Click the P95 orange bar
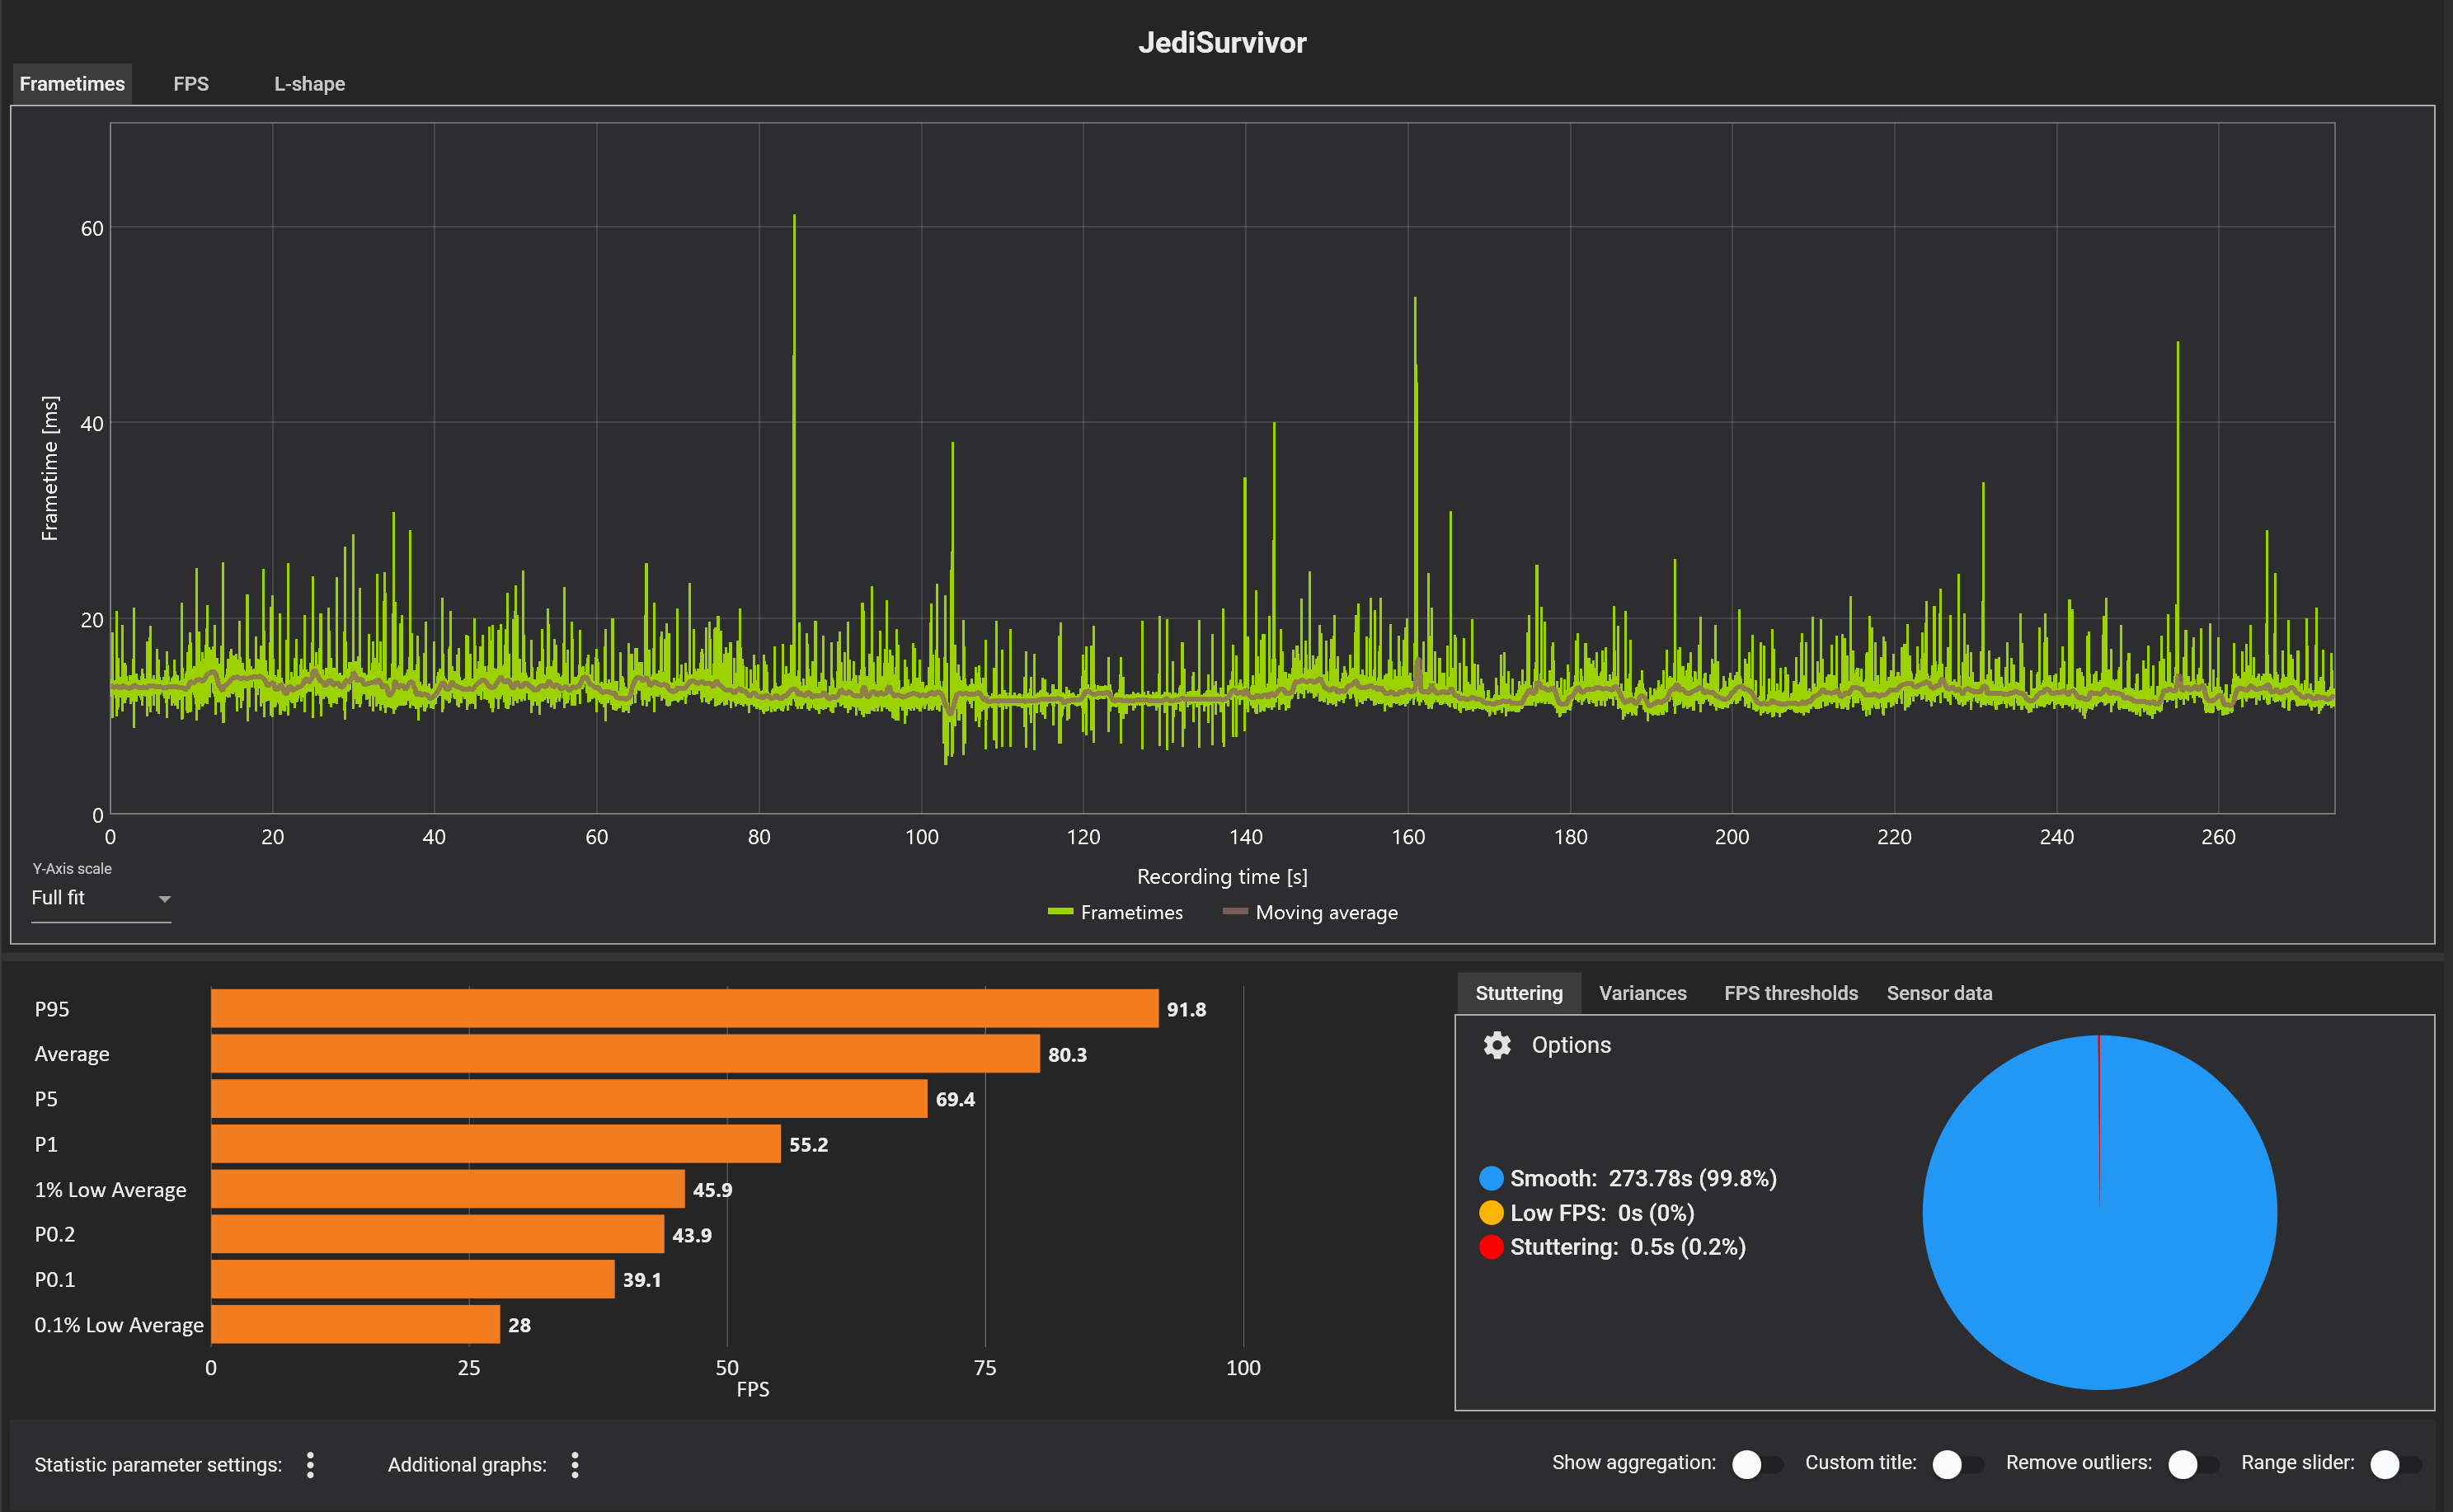The image size is (2453, 1512). point(684,1009)
